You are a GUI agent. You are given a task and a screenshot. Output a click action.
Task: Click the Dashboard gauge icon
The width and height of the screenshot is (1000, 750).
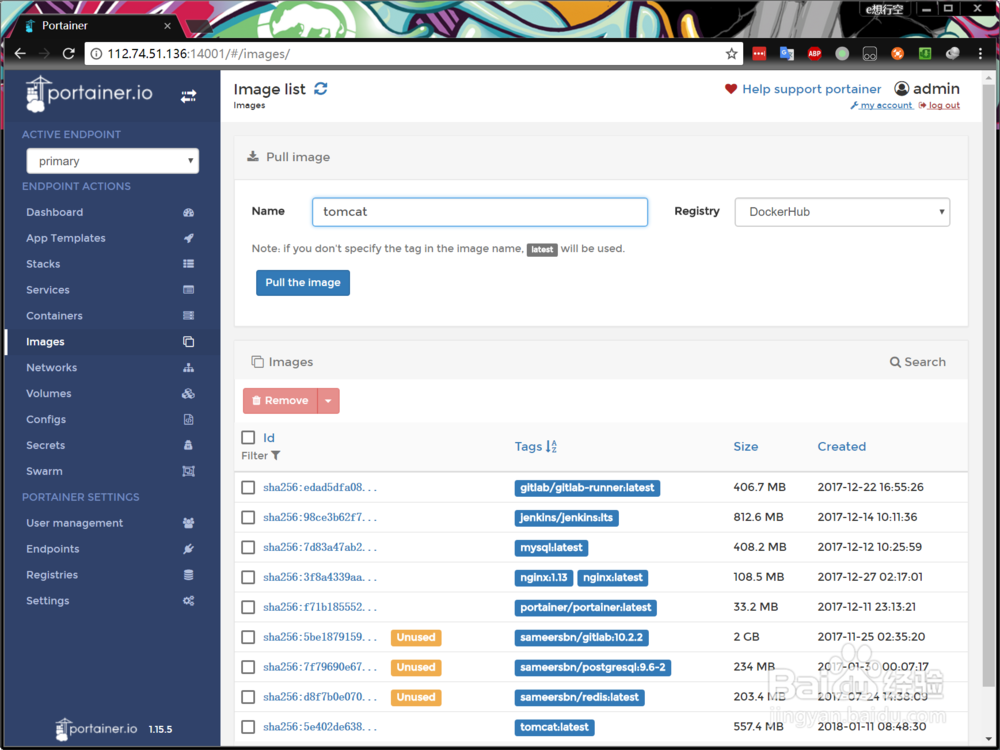pos(188,212)
